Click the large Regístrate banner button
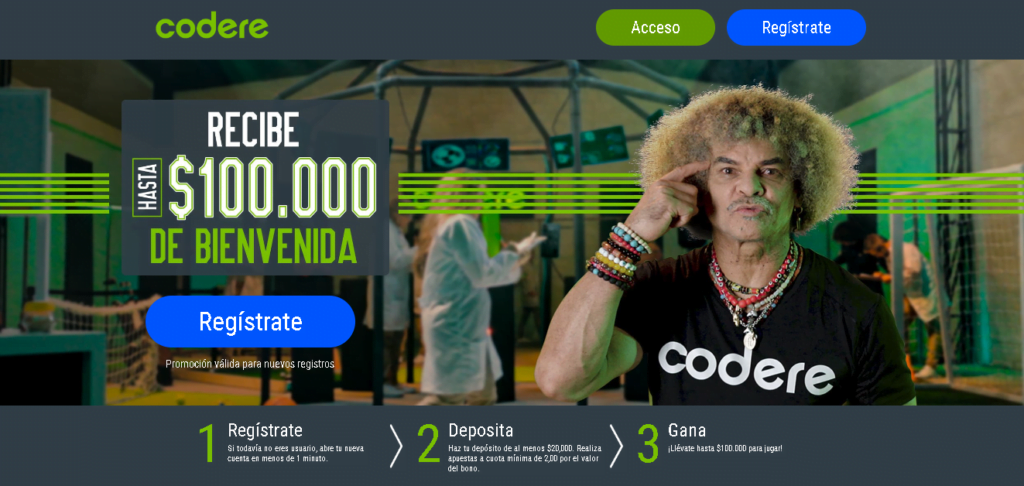The height and width of the screenshot is (486, 1024). tap(250, 321)
